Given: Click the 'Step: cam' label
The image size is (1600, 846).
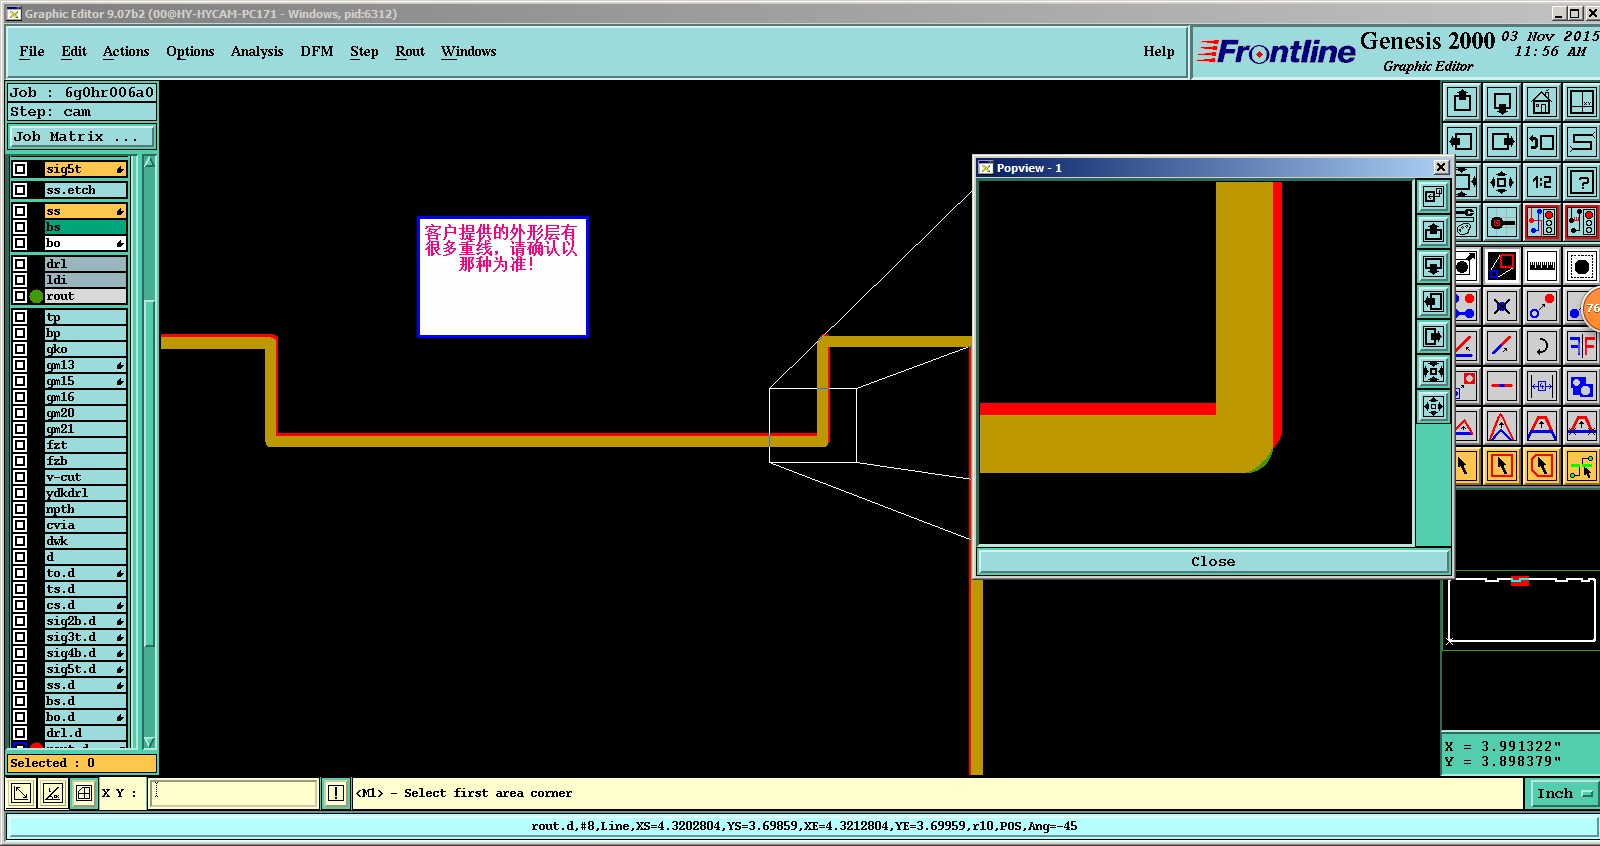Looking at the screenshot, I should (x=82, y=112).
